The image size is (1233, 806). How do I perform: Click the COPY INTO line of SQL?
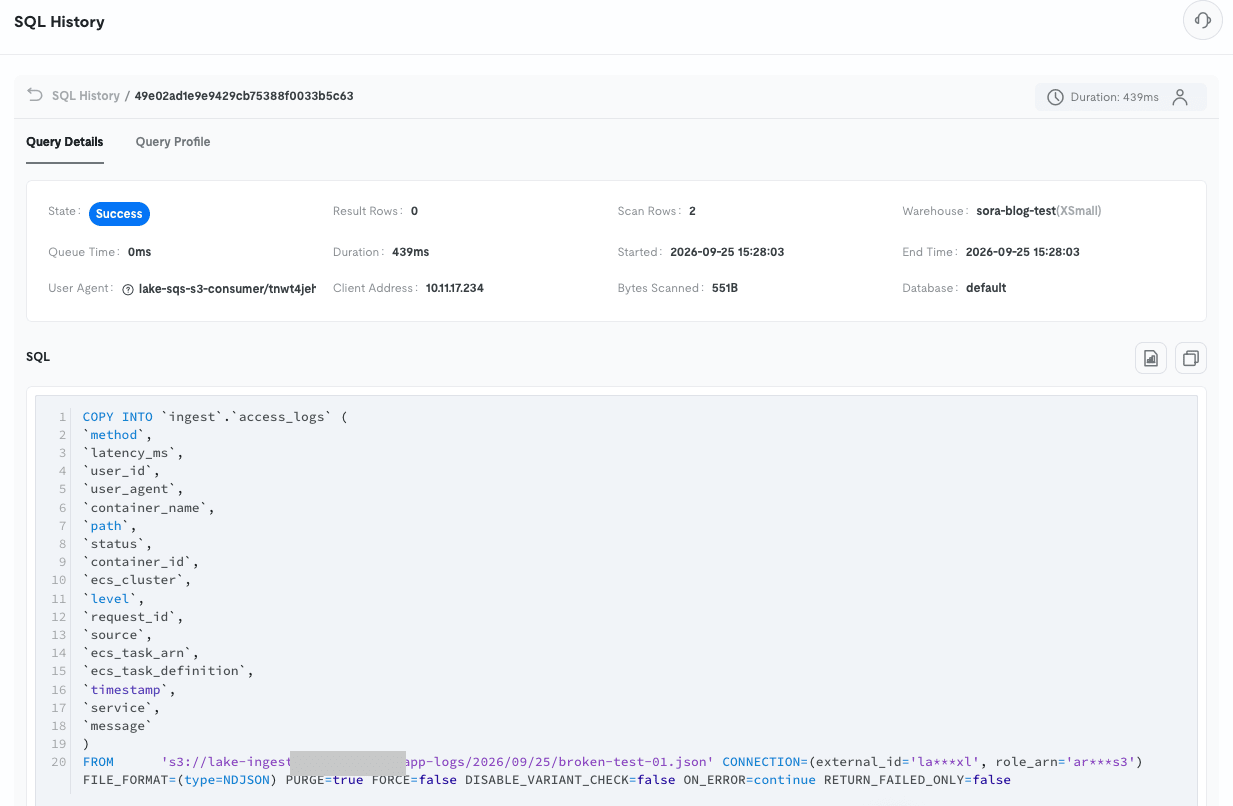[215, 417]
